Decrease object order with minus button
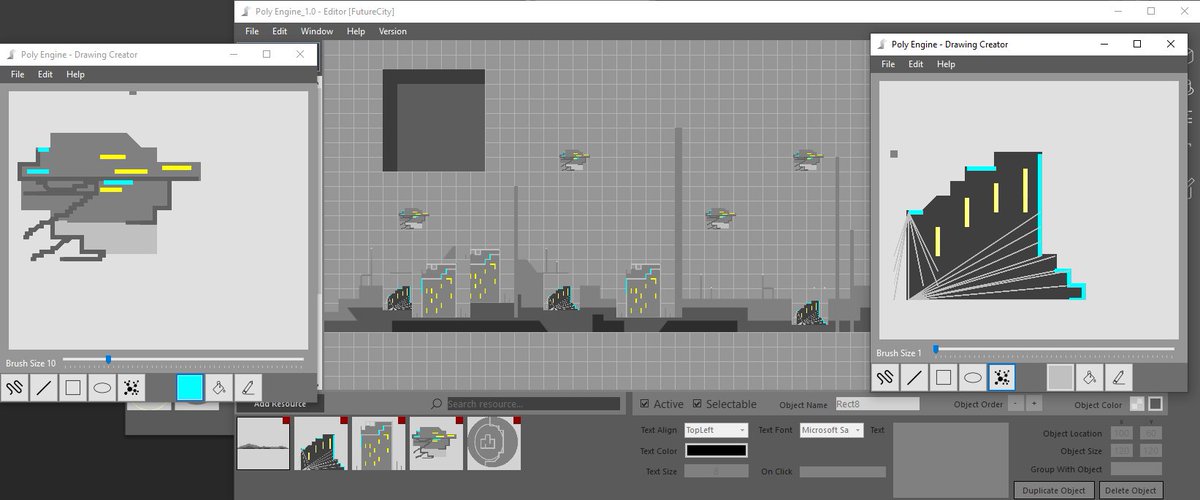 tap(1015, 404)
